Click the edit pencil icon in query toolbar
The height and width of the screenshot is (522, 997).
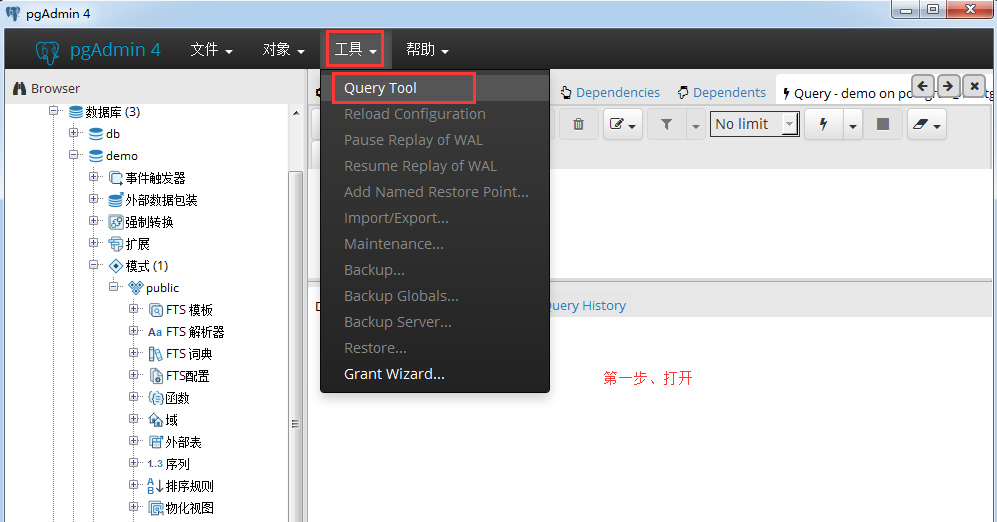coord(616,124)
